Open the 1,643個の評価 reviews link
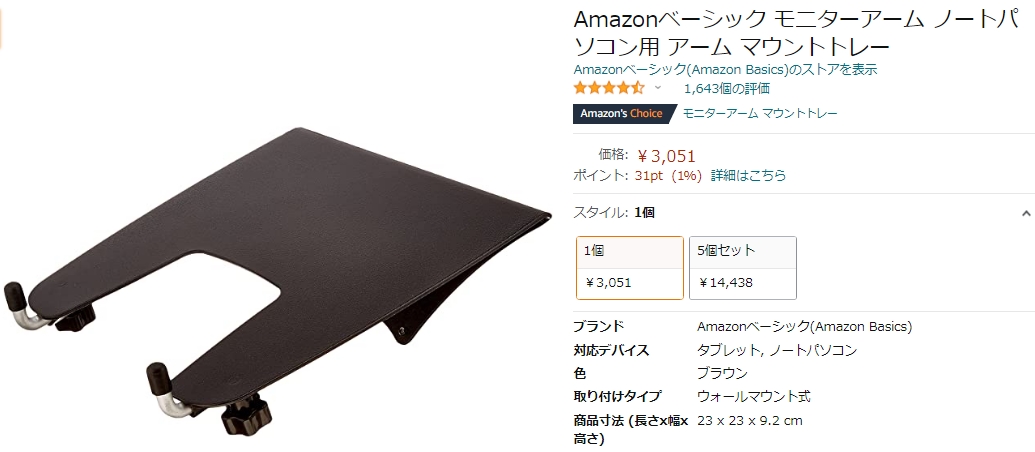This screenshot has width=1035, height=452. [727, 88]
